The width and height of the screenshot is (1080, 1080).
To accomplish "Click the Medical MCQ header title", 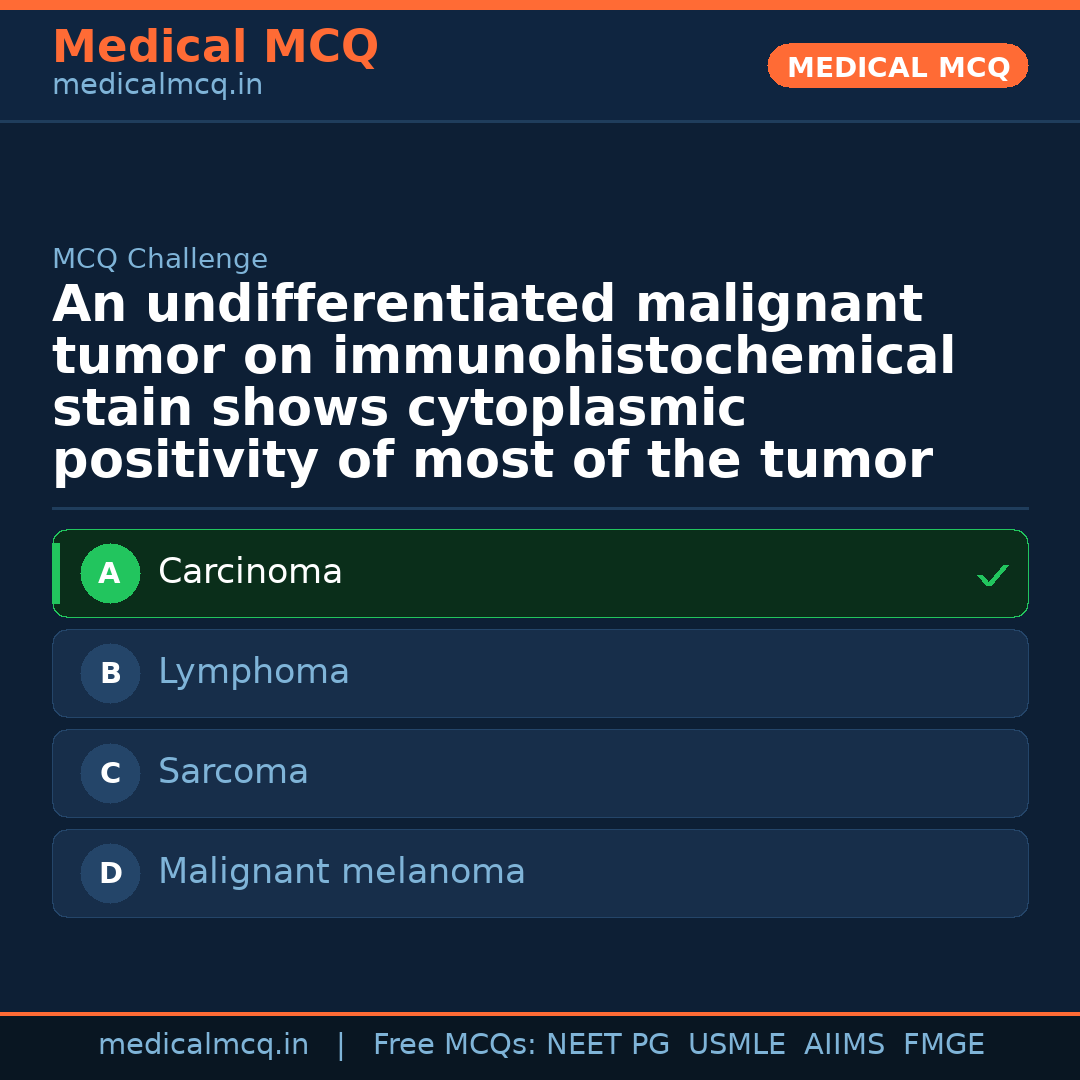I will pos(215,47).
